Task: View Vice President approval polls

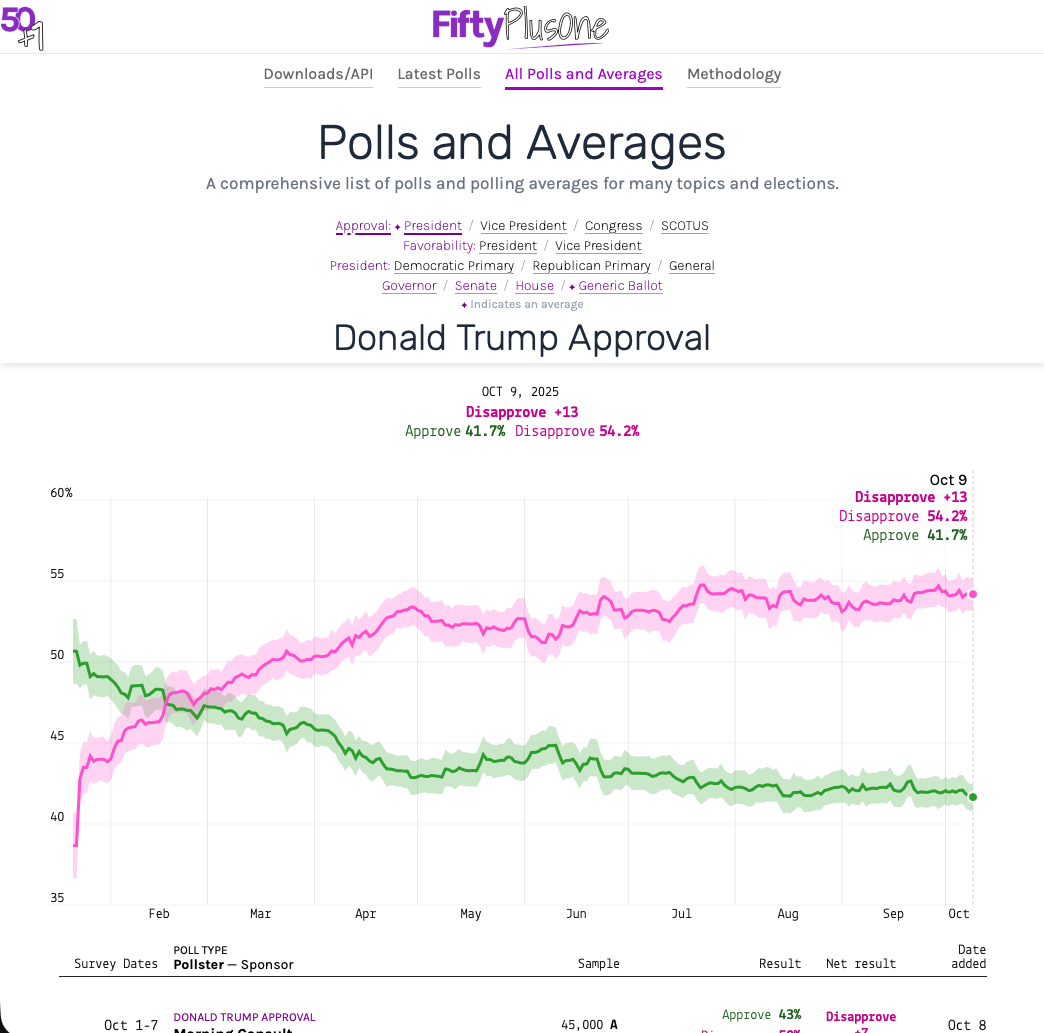Action: (523, 226)
